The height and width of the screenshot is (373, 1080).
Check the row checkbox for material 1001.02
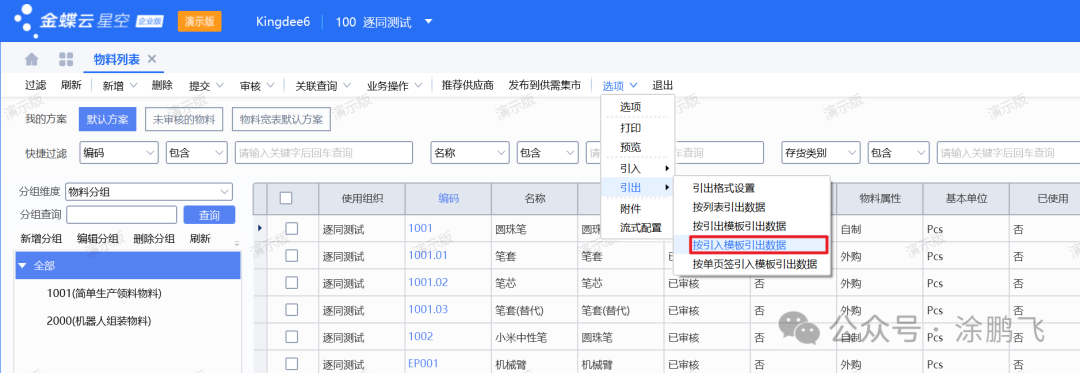tap(291, 282)
